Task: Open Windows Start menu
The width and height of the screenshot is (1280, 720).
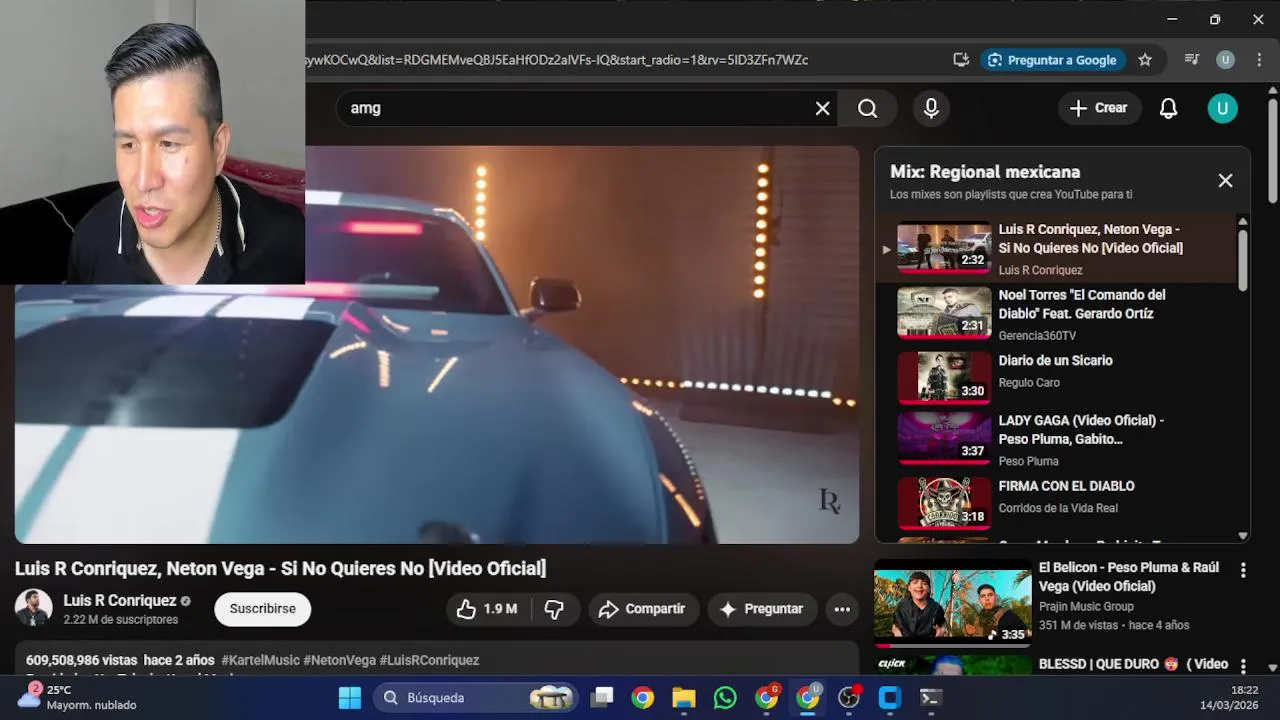Action: click(350, 698)
